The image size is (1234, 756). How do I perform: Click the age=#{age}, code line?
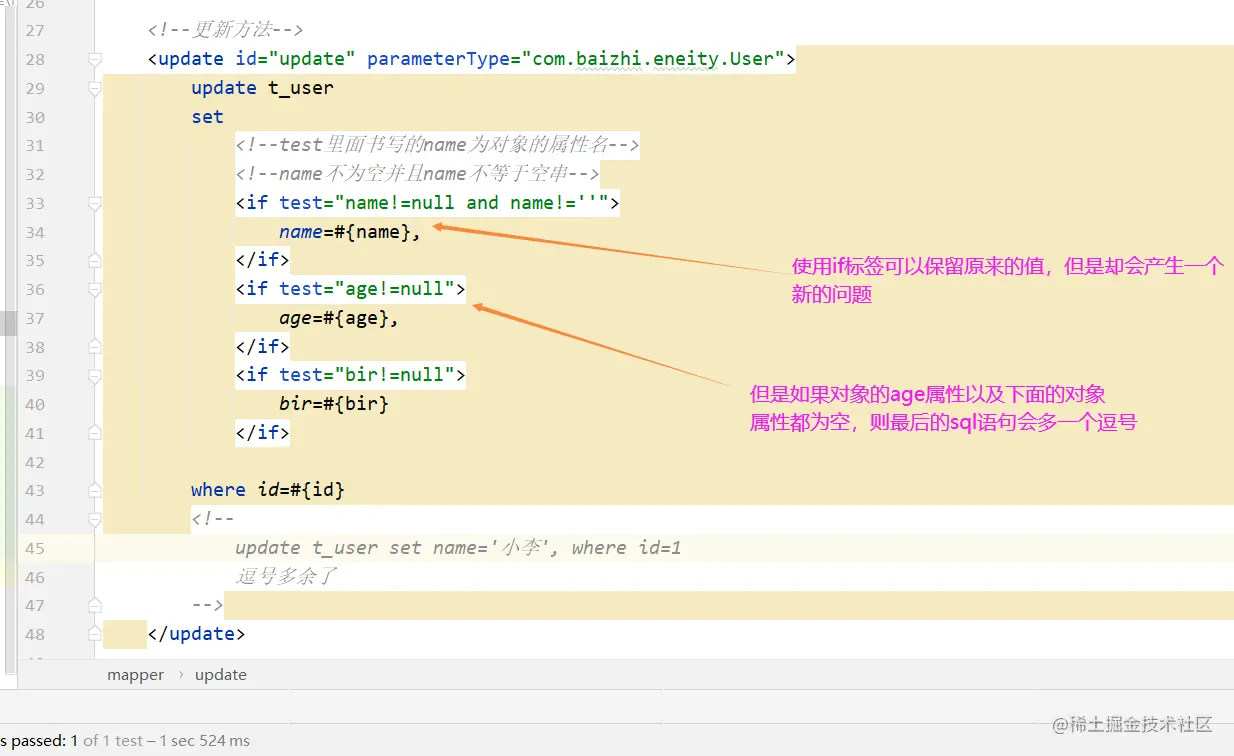[x=339, y=318]
